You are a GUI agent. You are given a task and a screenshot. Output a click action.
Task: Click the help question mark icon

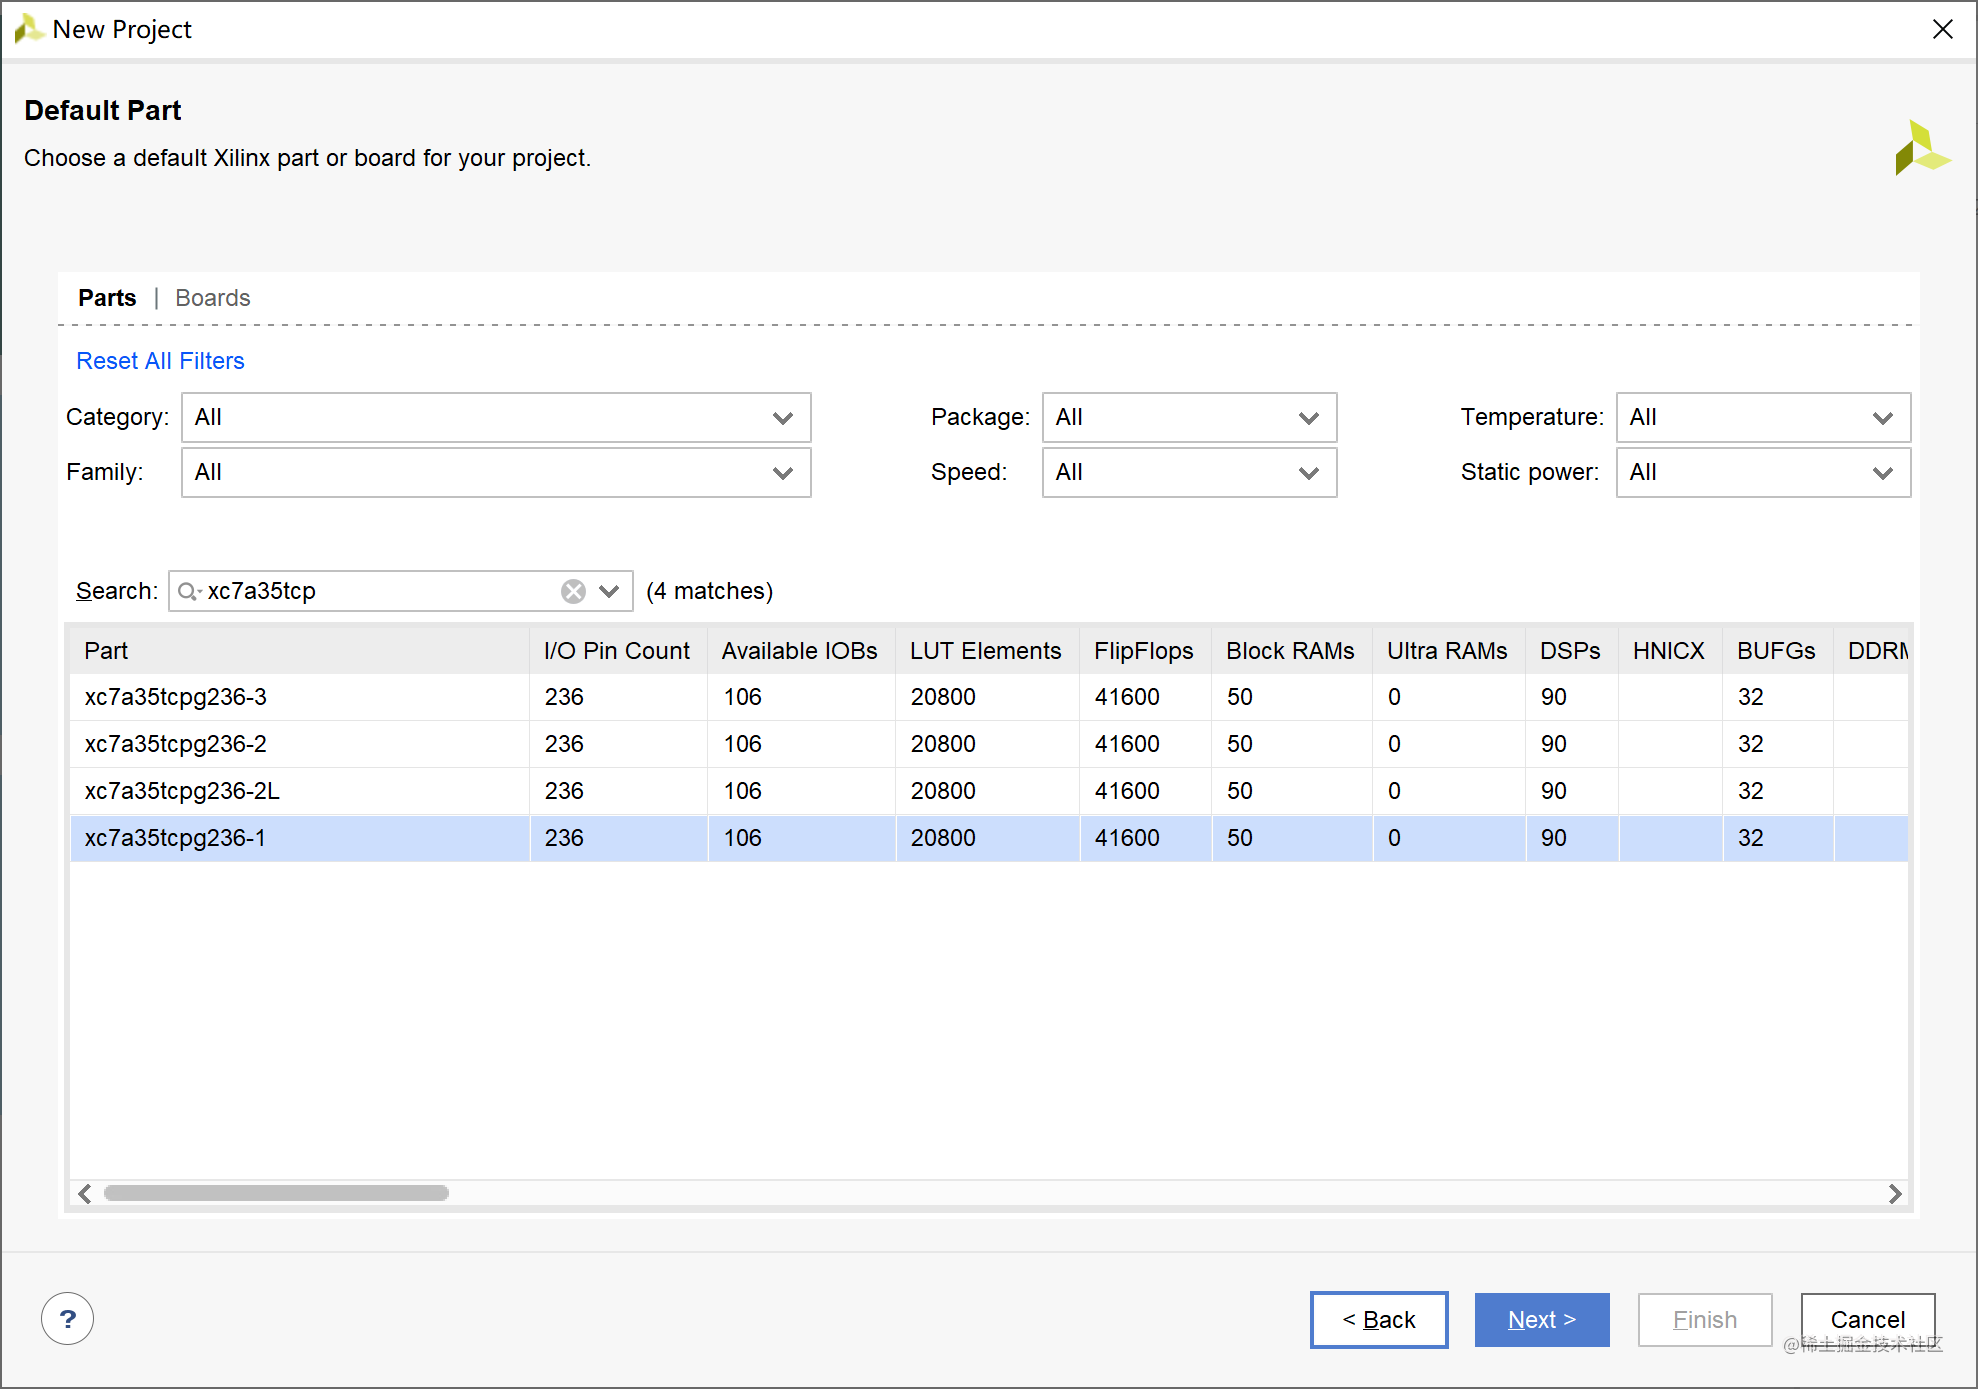(67, 1319)
